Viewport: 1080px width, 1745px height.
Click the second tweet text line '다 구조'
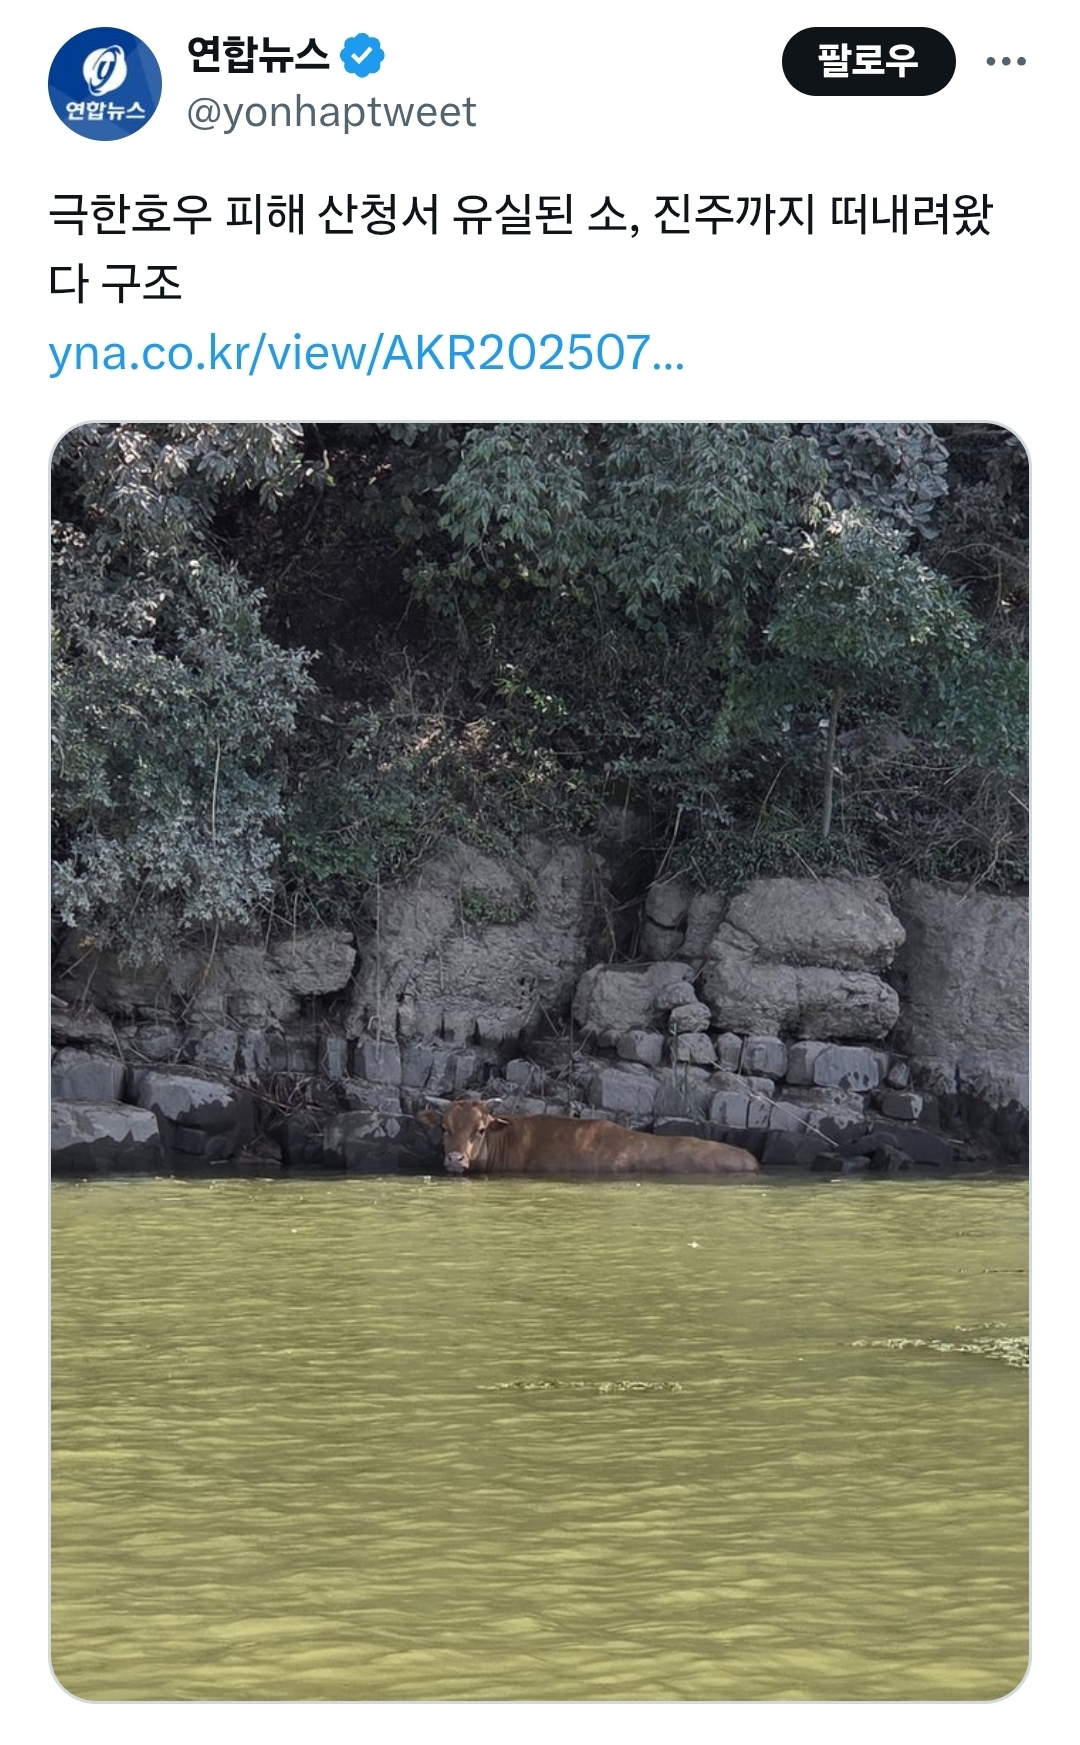[x=115, y=283]
